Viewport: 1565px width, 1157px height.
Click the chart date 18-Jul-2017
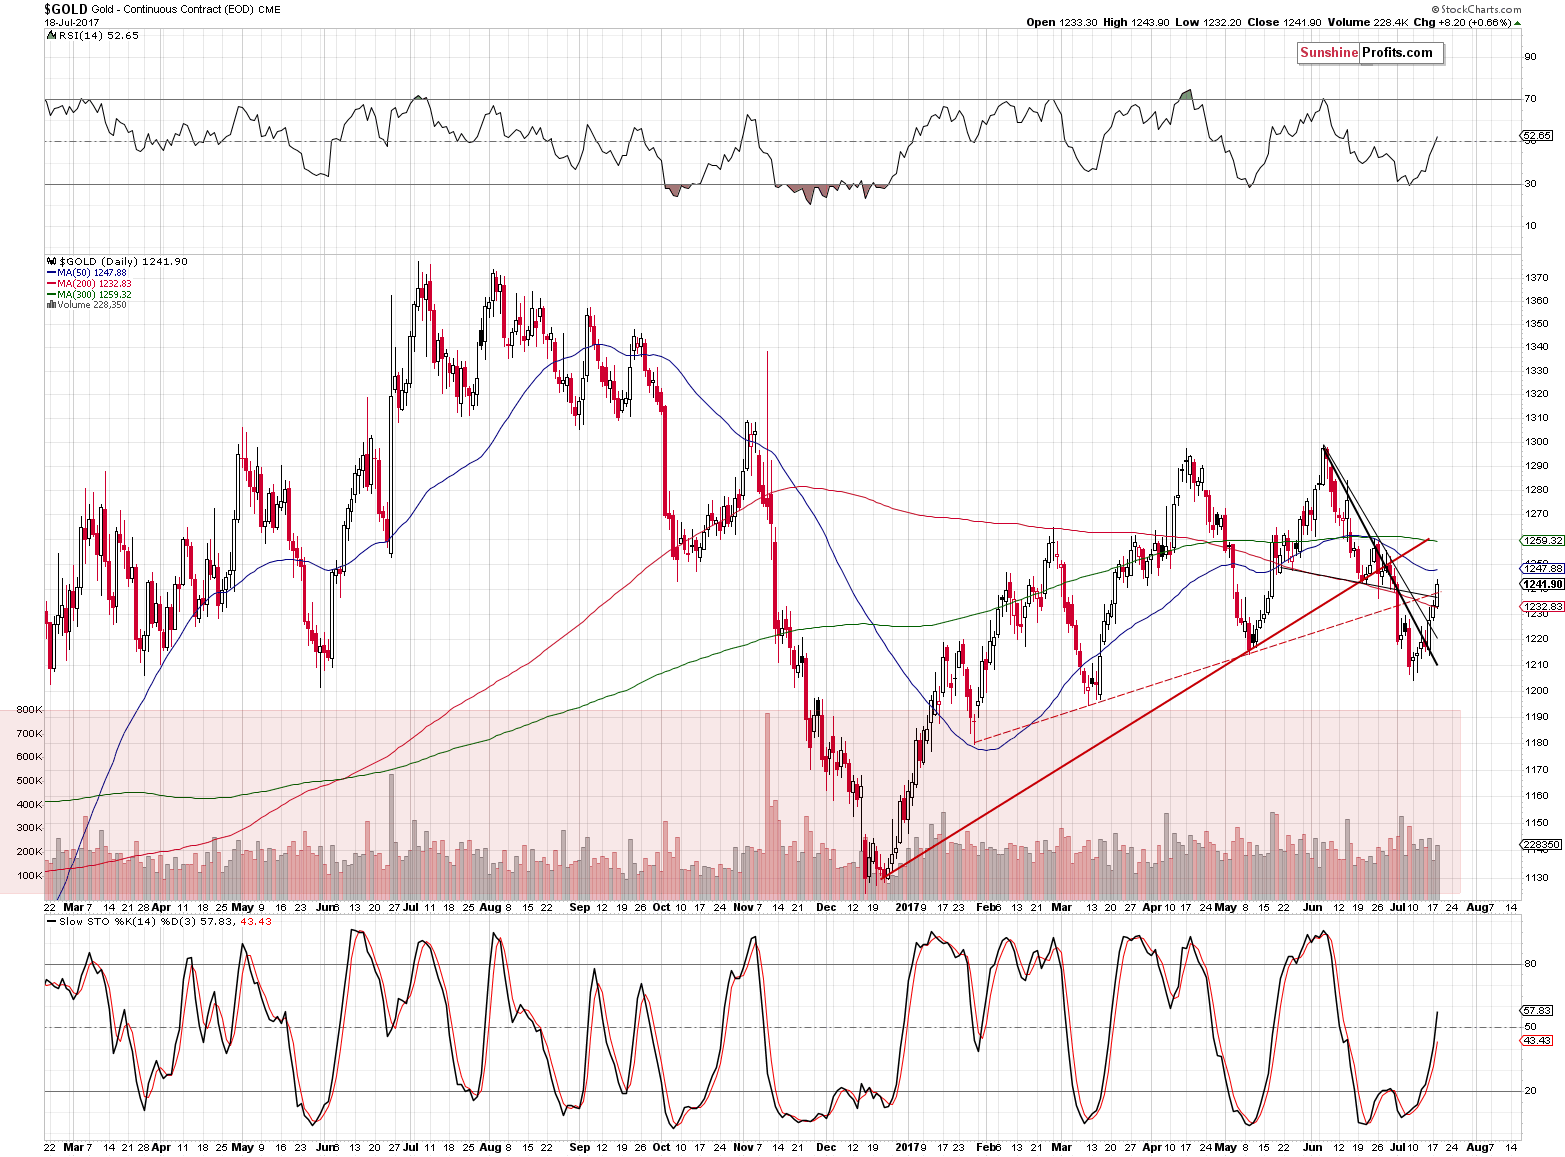(x=69, y=22)
